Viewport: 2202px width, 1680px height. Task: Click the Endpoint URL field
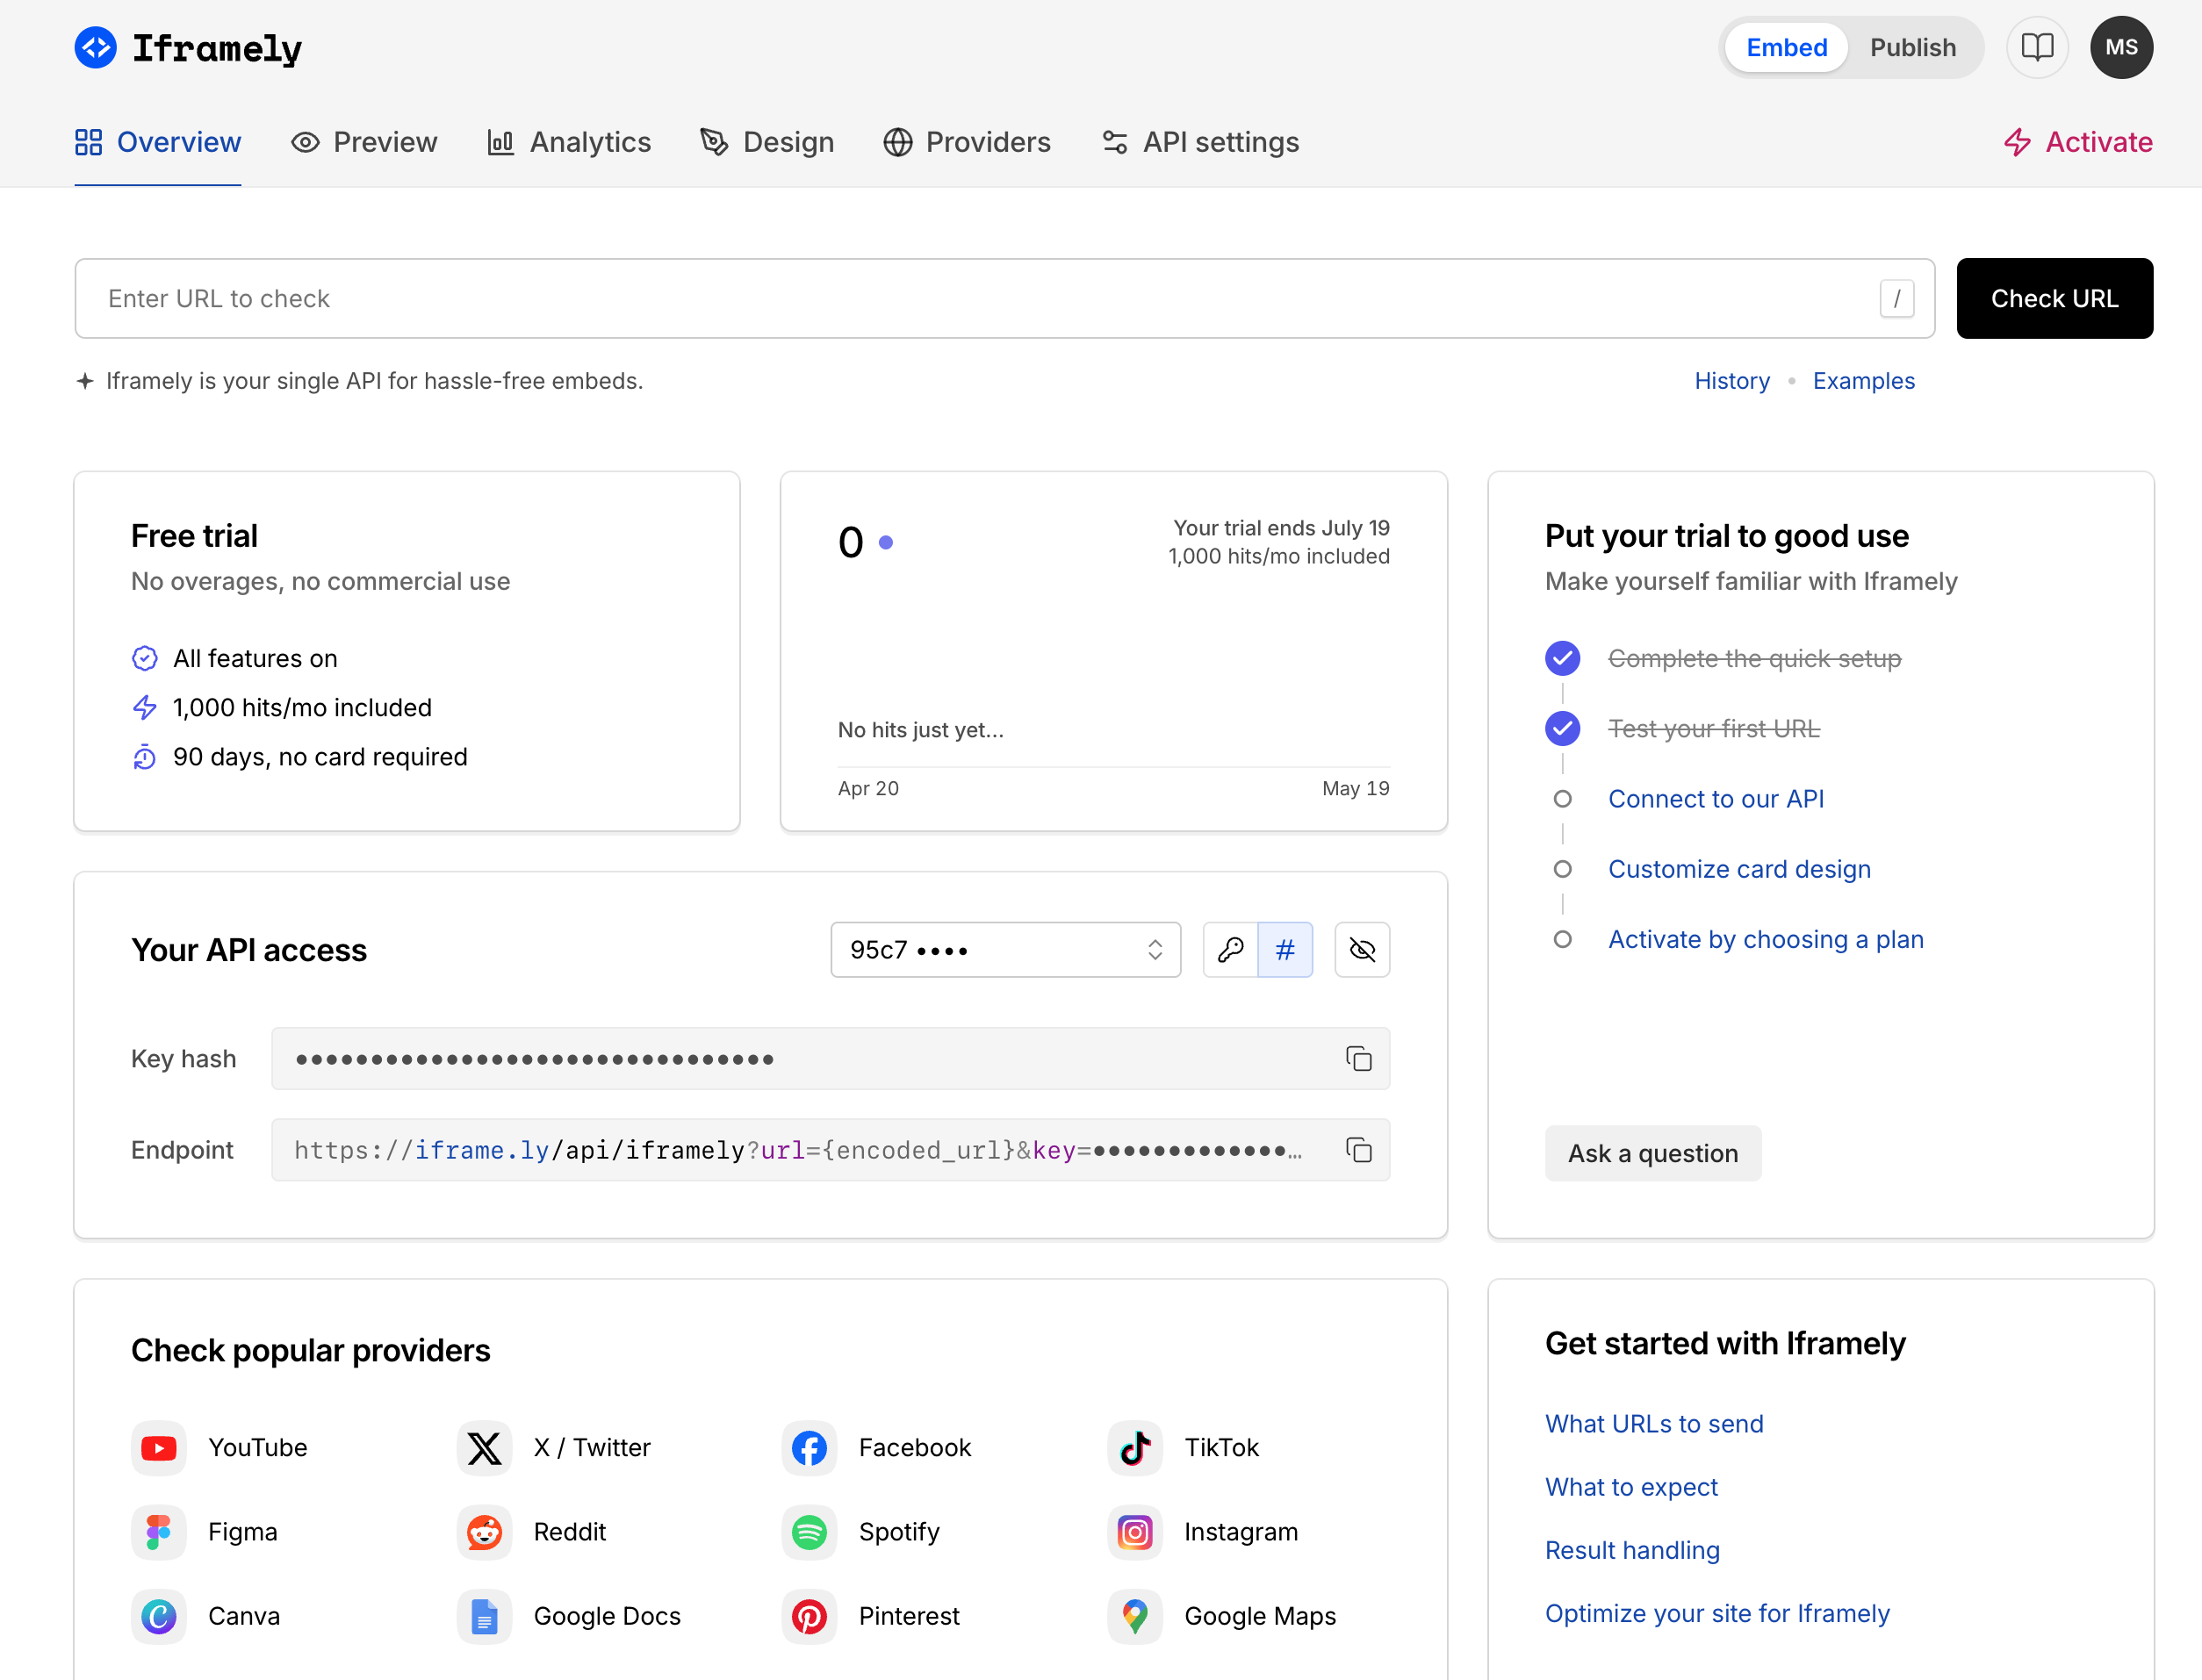(830, 1150)
